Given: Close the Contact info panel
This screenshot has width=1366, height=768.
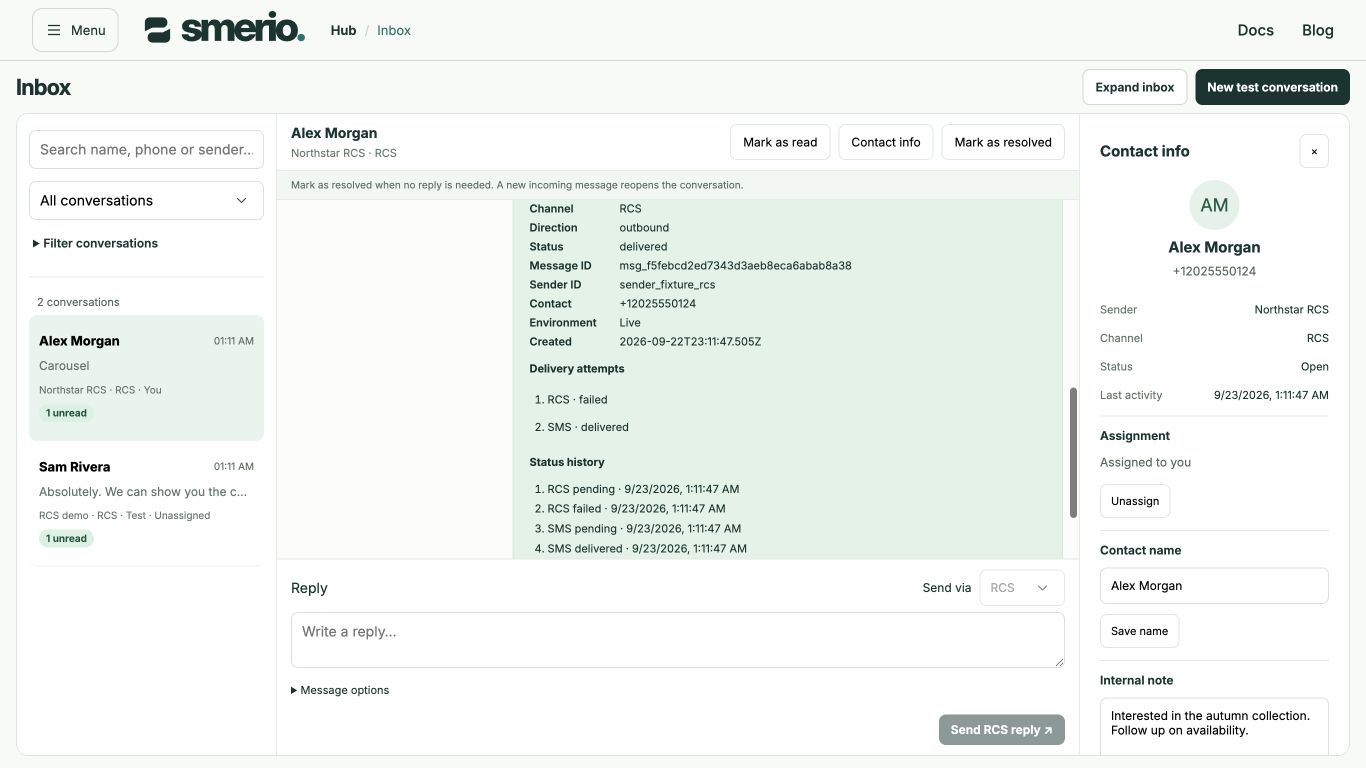Looking at the screenshot, I should click(x=1314, y=151).
